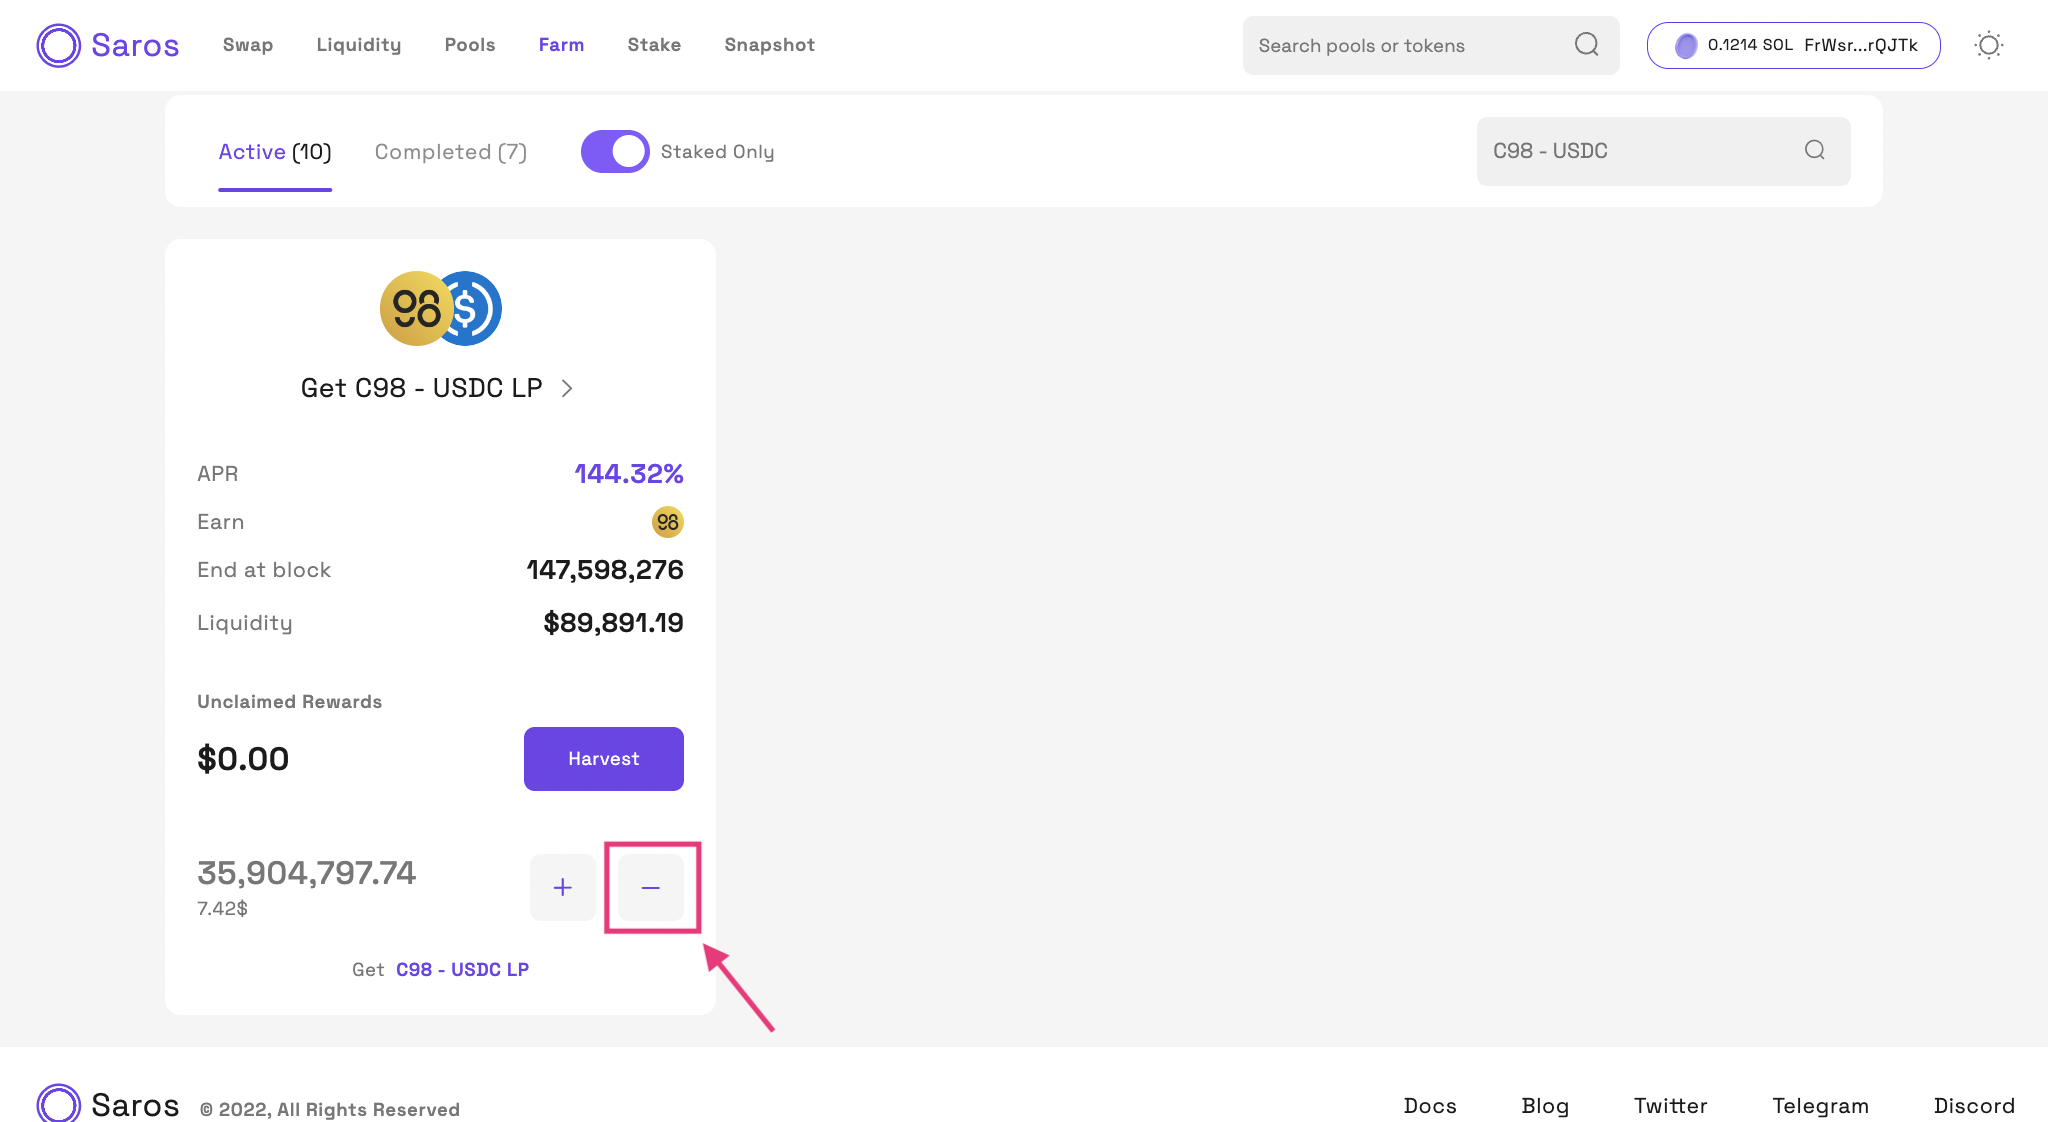Screen dimensions: 2048x1122
Task: Click the Search pools or tokens field
Action: (1410, 45)
